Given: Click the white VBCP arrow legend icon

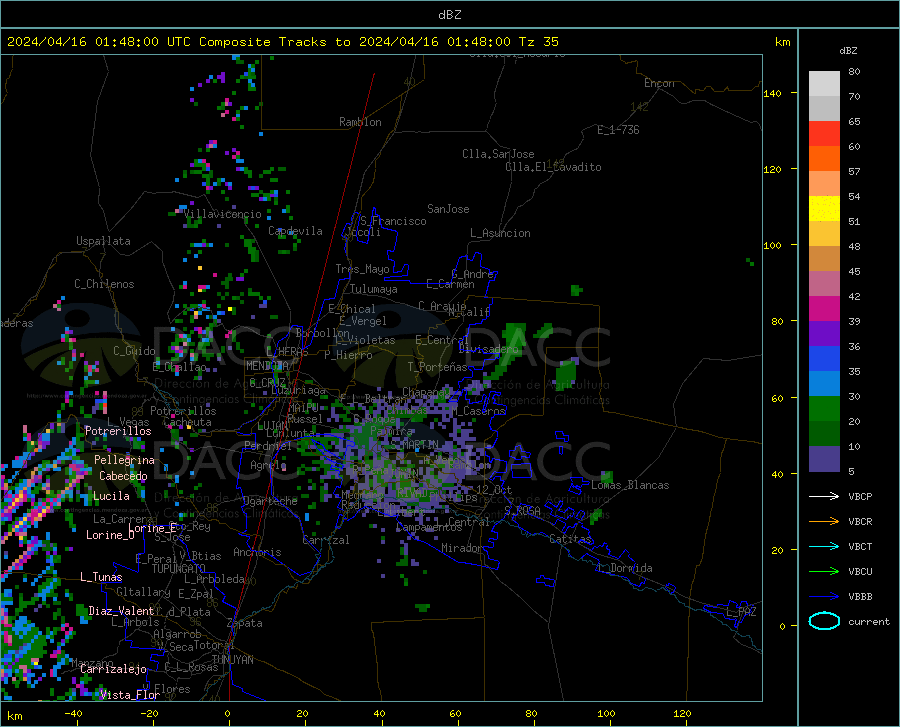Looking at the screenshot, I should (824, 496).
